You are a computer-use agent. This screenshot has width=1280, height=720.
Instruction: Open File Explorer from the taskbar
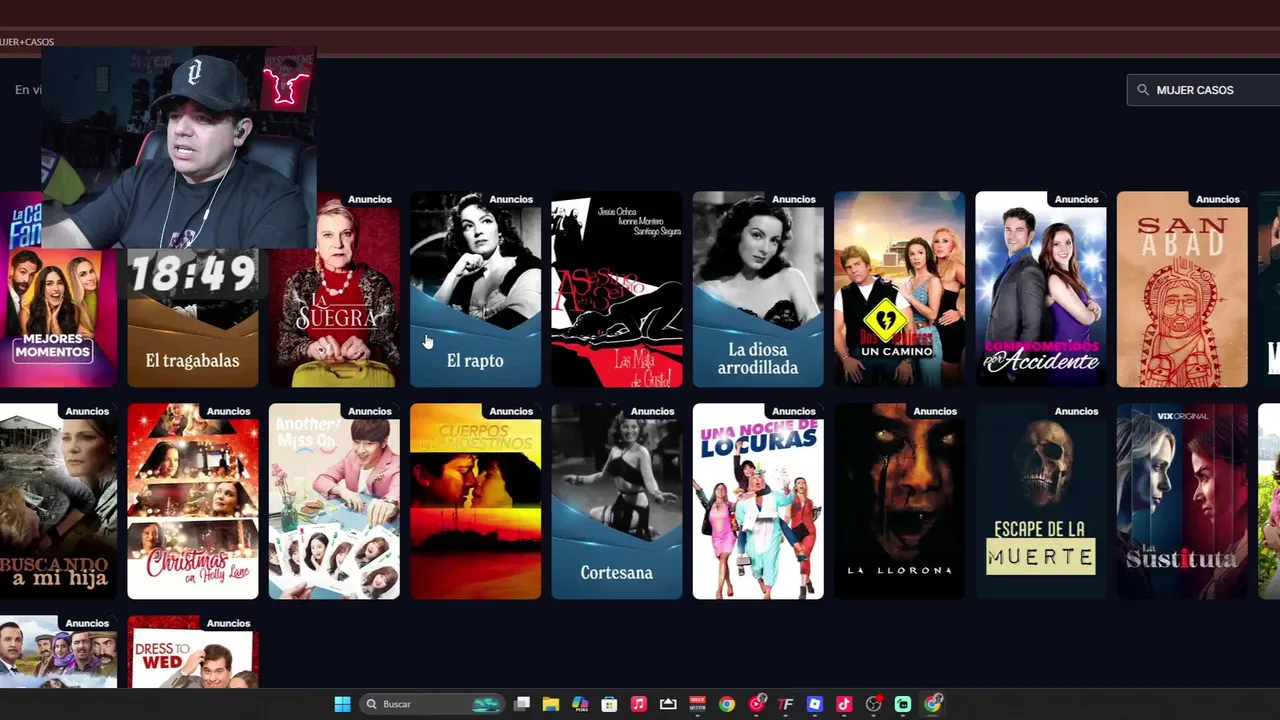tap(550, 704)
